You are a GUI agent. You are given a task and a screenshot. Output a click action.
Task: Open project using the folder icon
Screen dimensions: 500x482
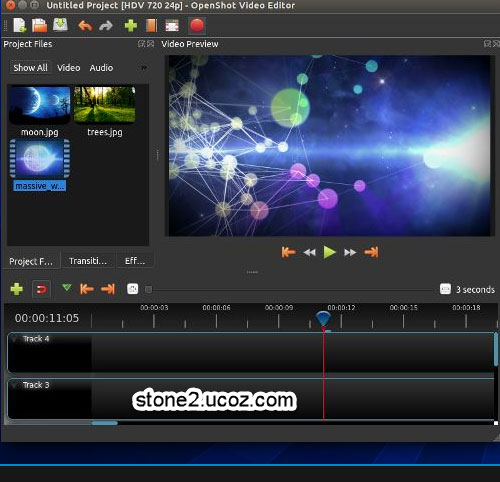coord(39,26)
